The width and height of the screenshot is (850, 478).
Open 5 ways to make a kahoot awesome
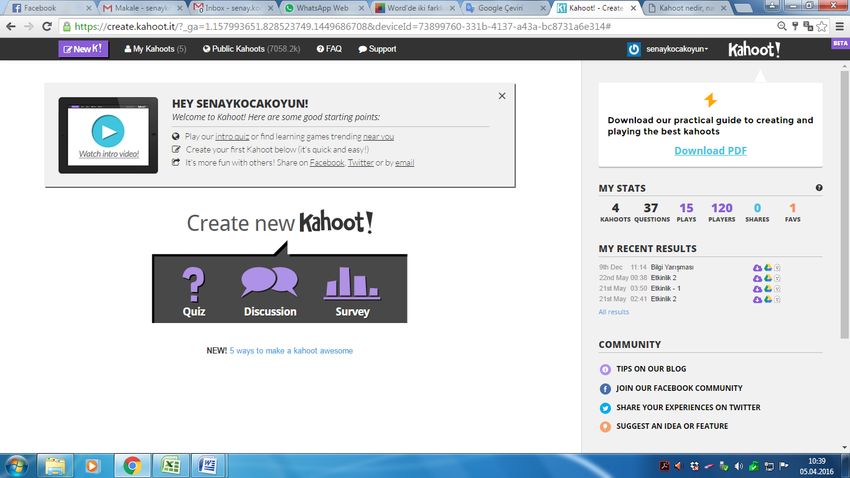(x=291, y=351)
